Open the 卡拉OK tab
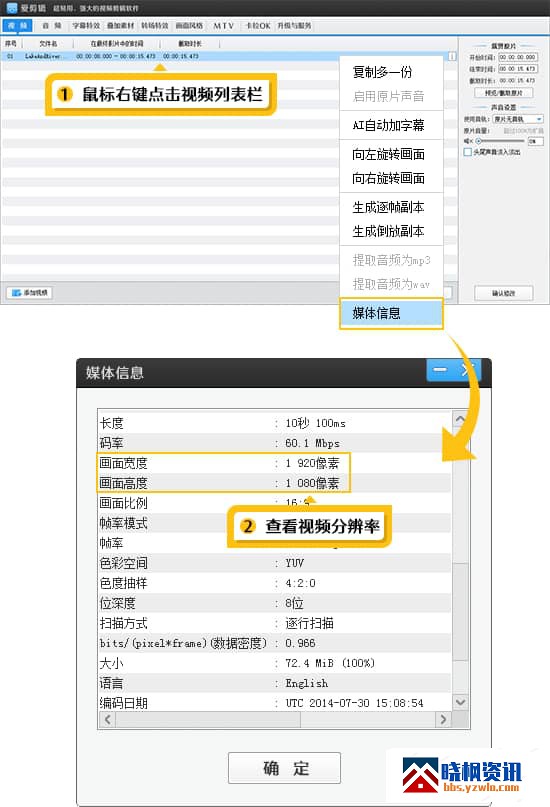 tap(258, 26)
